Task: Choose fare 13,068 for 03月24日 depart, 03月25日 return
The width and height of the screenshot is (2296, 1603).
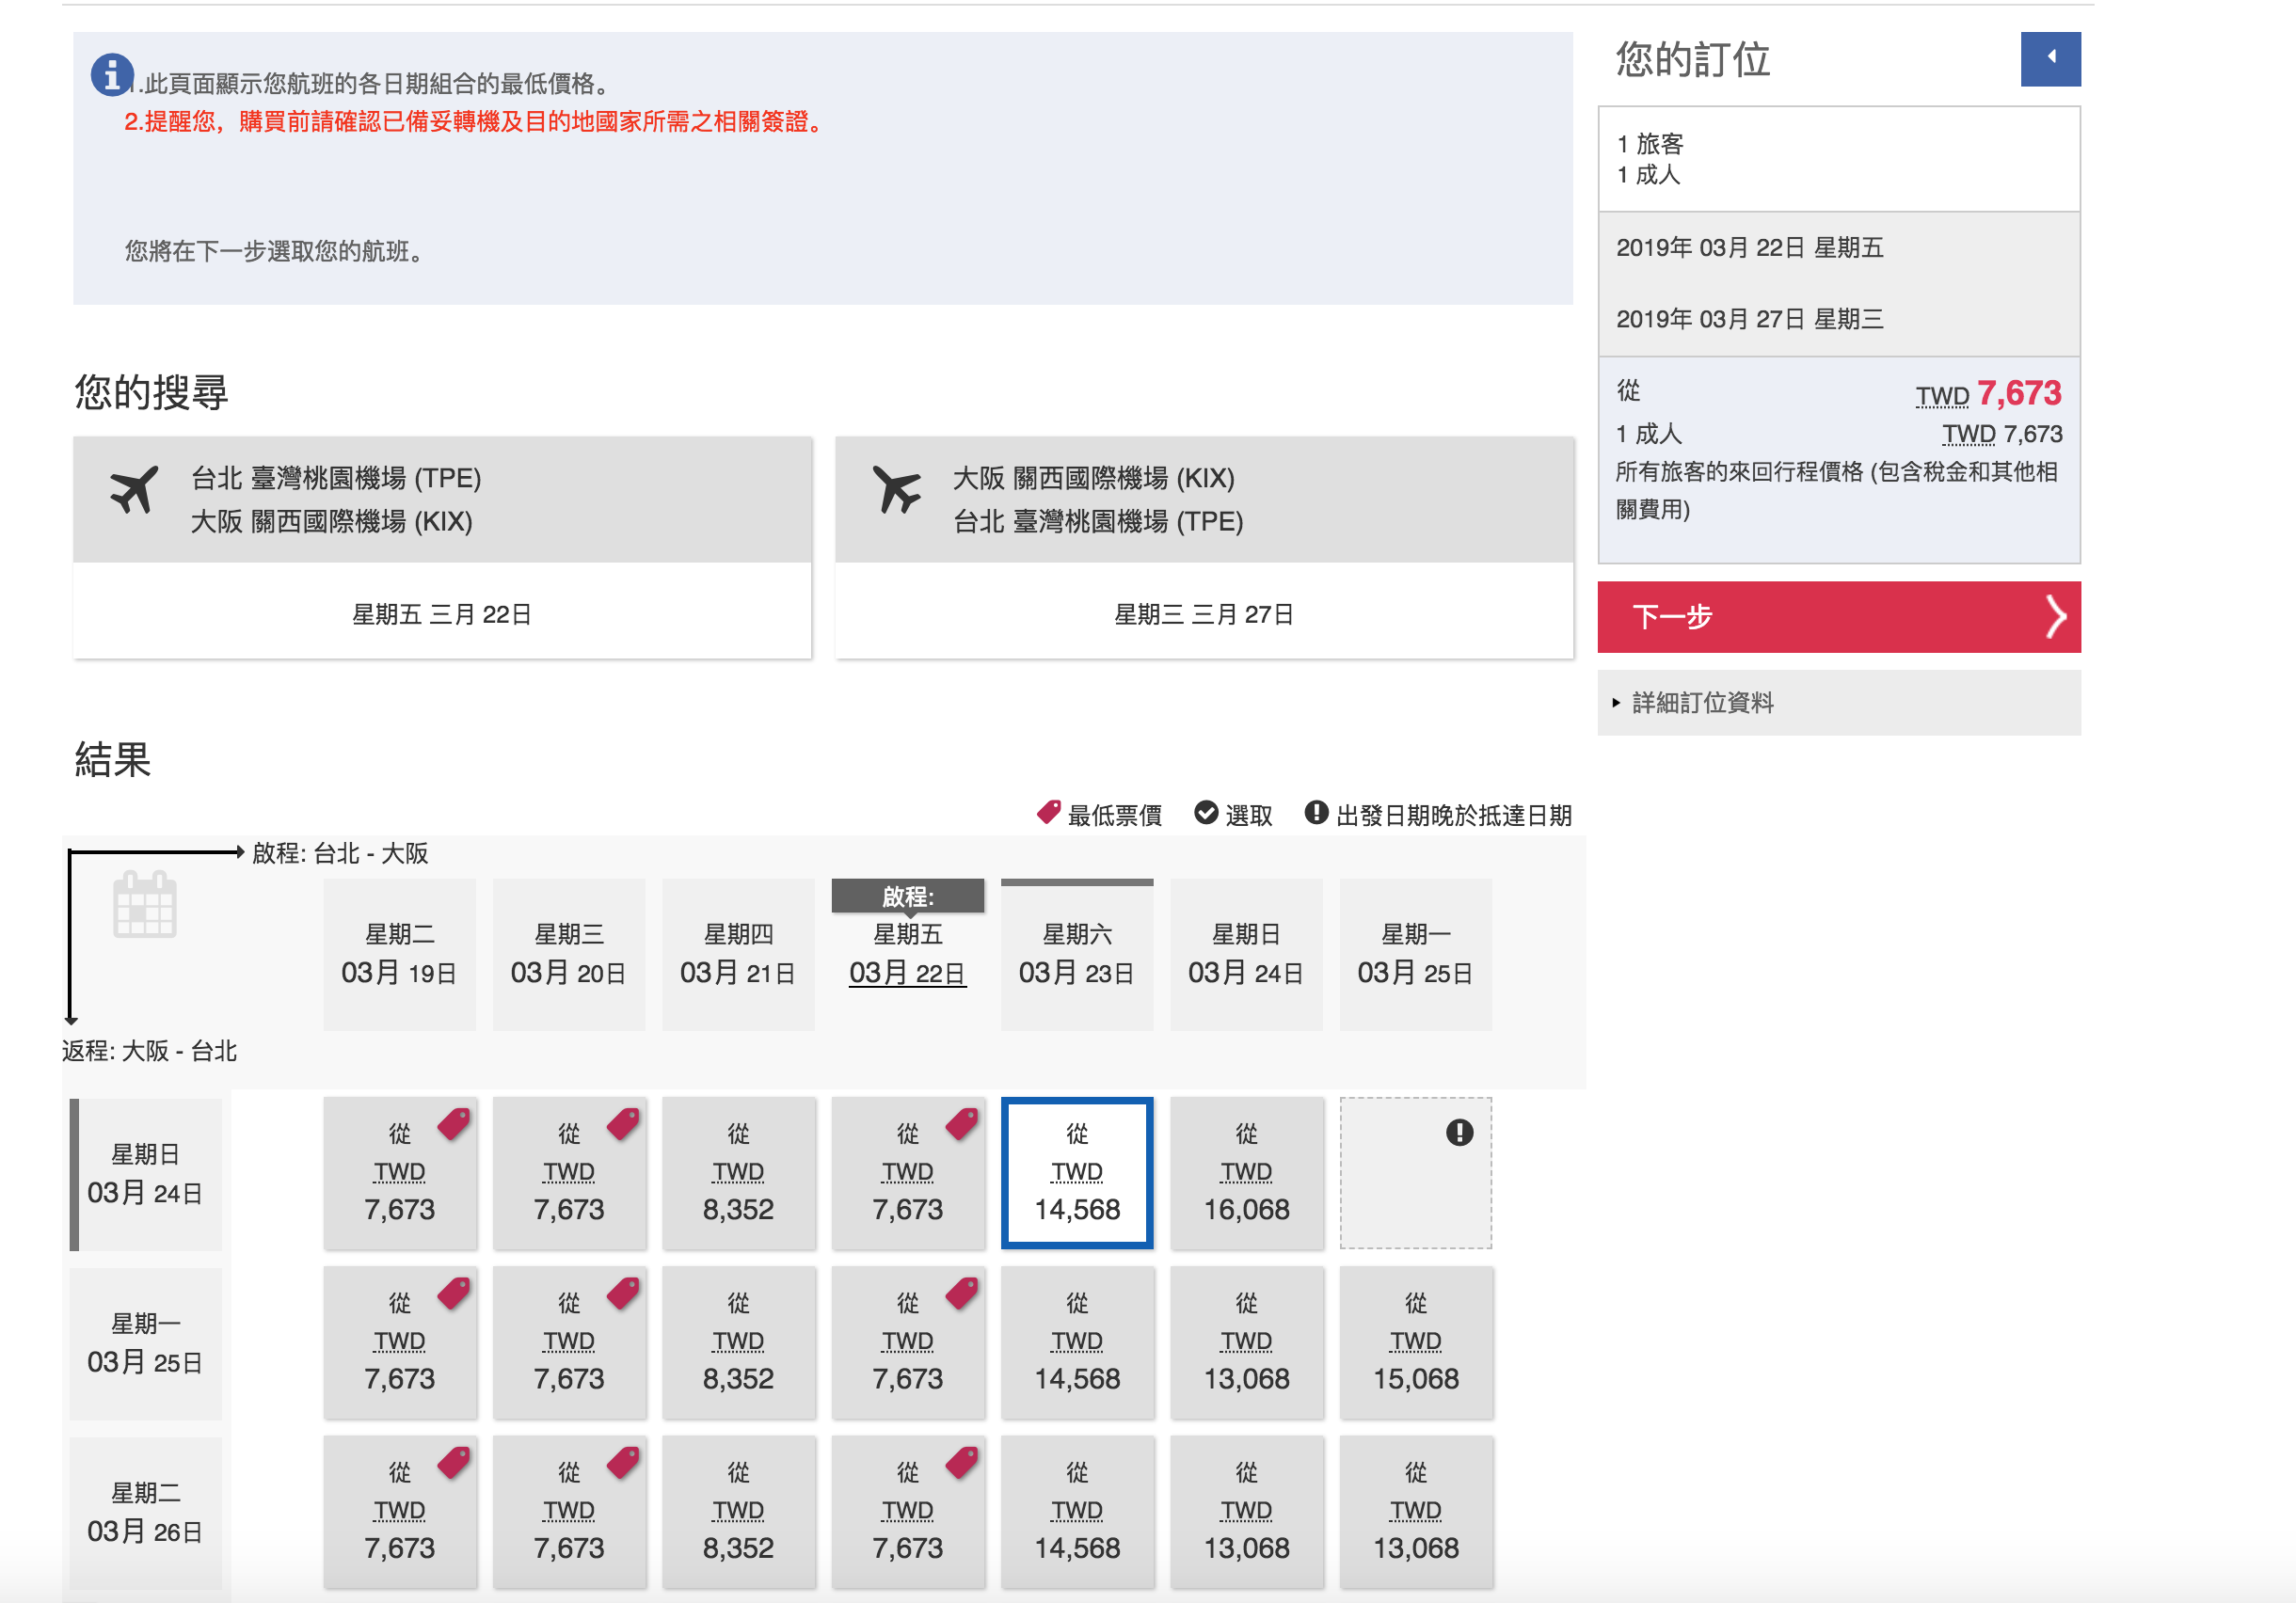Action: click(1246, 1343)
